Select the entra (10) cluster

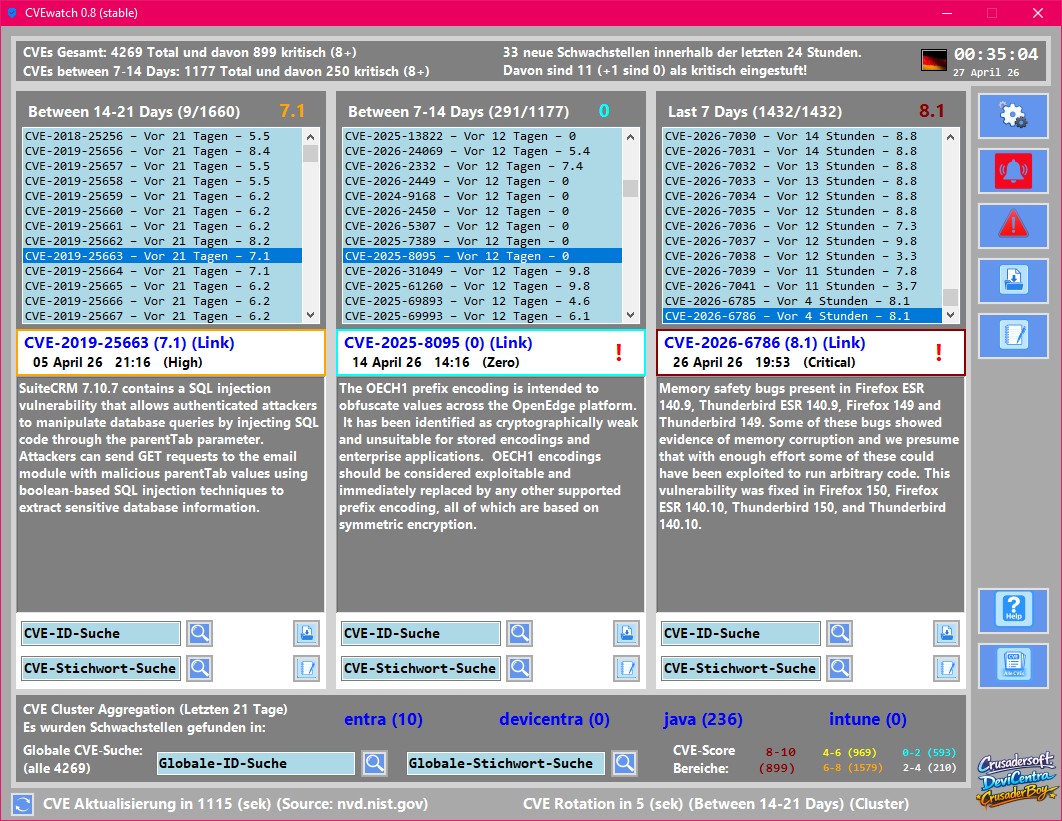pos(383,719)
